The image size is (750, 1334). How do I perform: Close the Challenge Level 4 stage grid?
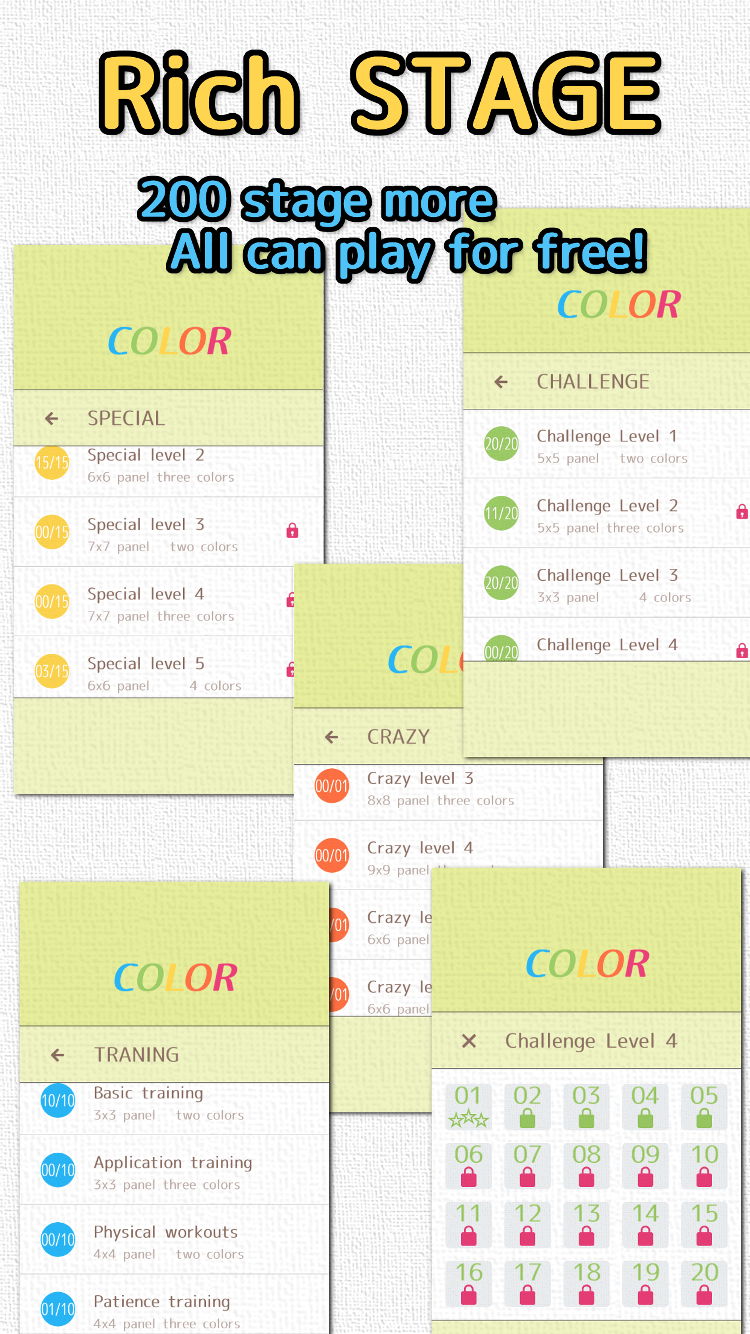tap(468, 1041)
